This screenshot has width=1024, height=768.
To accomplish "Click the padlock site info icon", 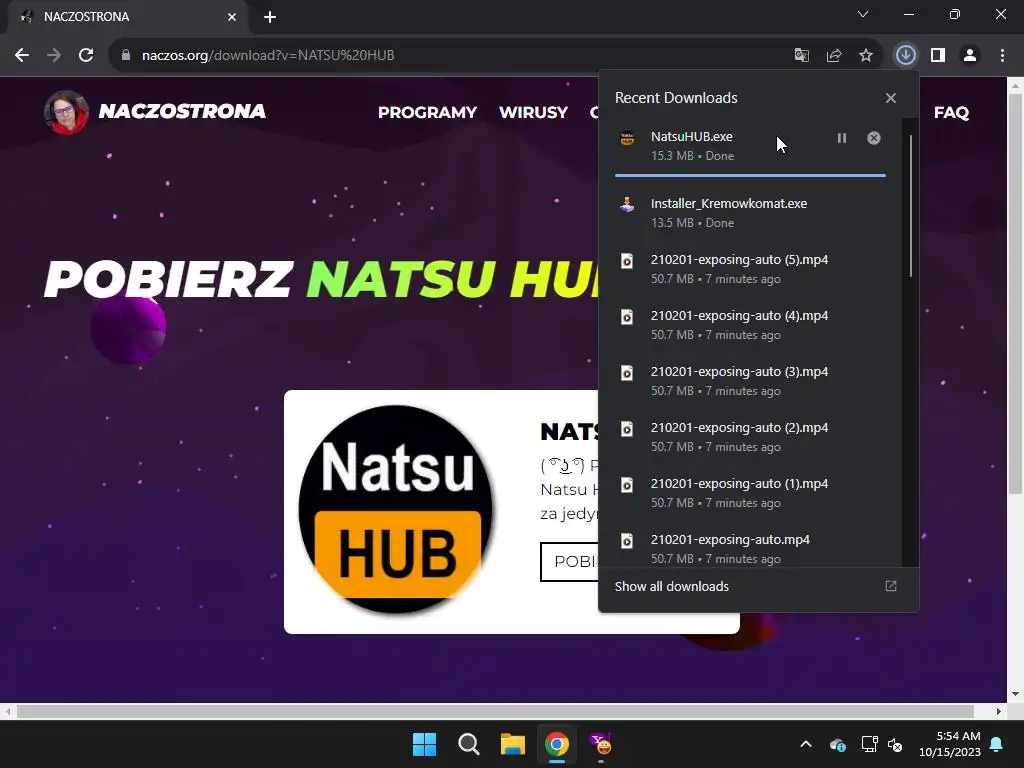I will coord(126,56).
